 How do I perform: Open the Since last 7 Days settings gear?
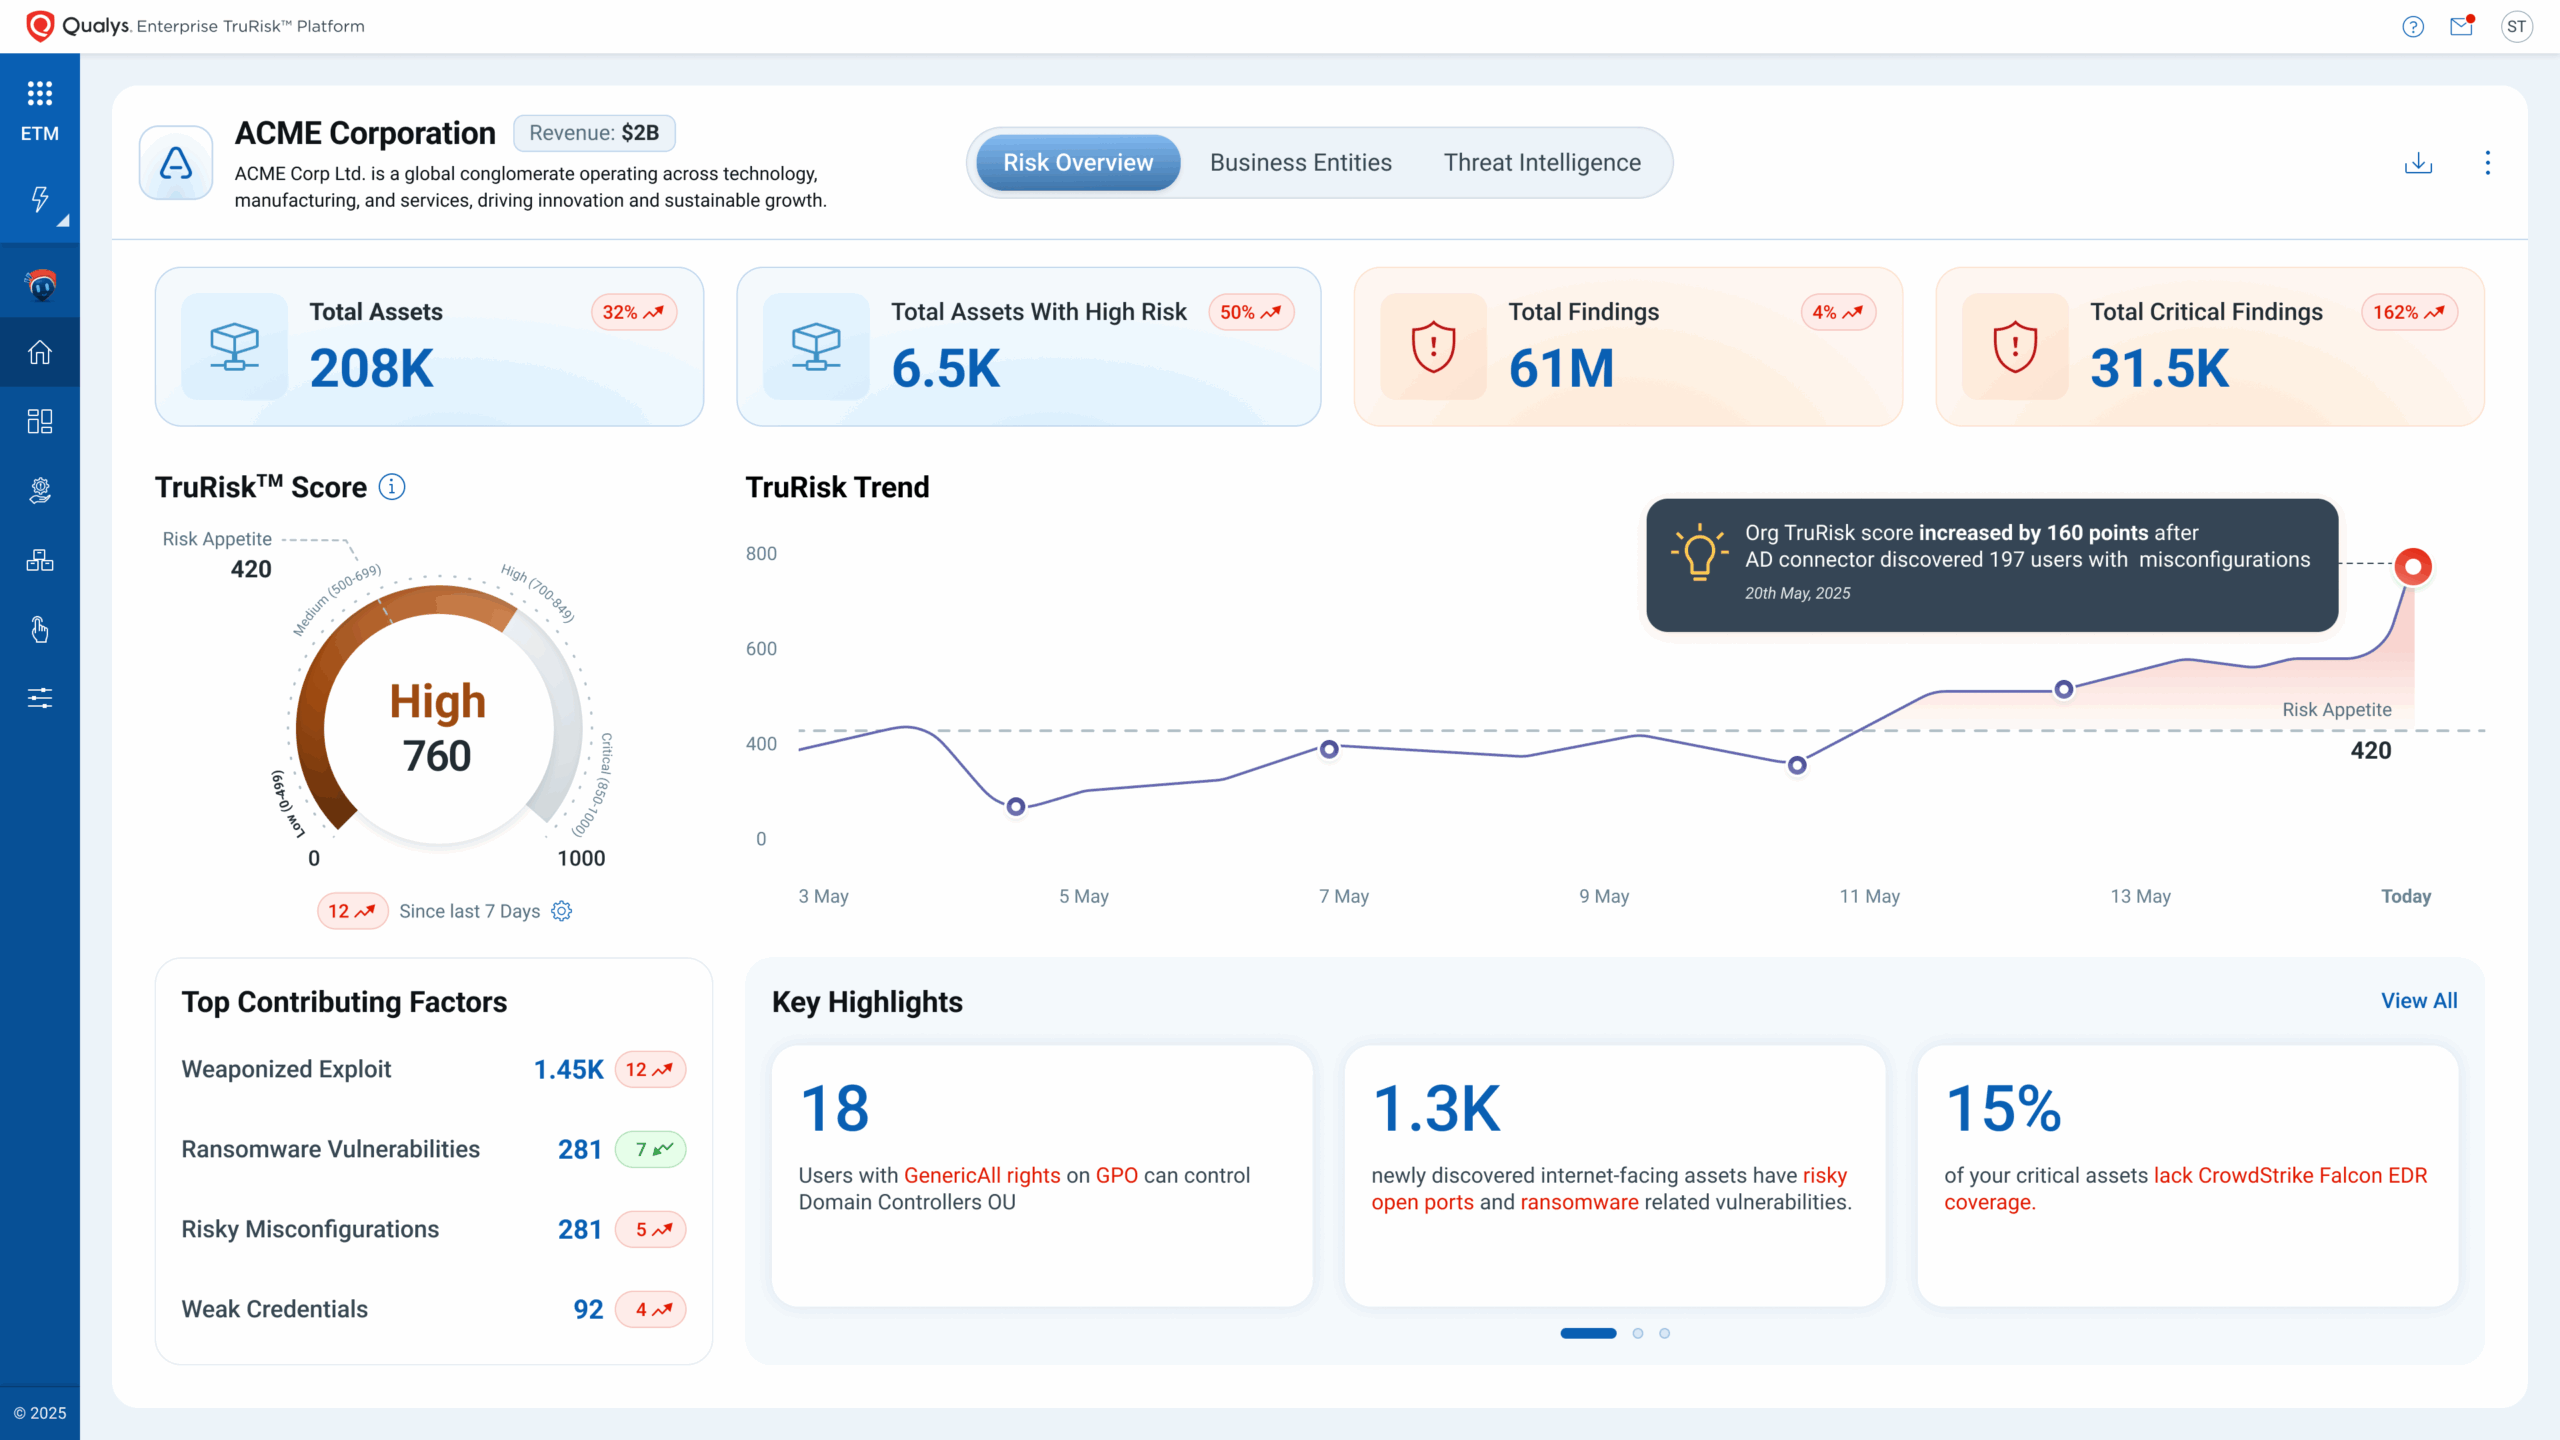(562, 911)
